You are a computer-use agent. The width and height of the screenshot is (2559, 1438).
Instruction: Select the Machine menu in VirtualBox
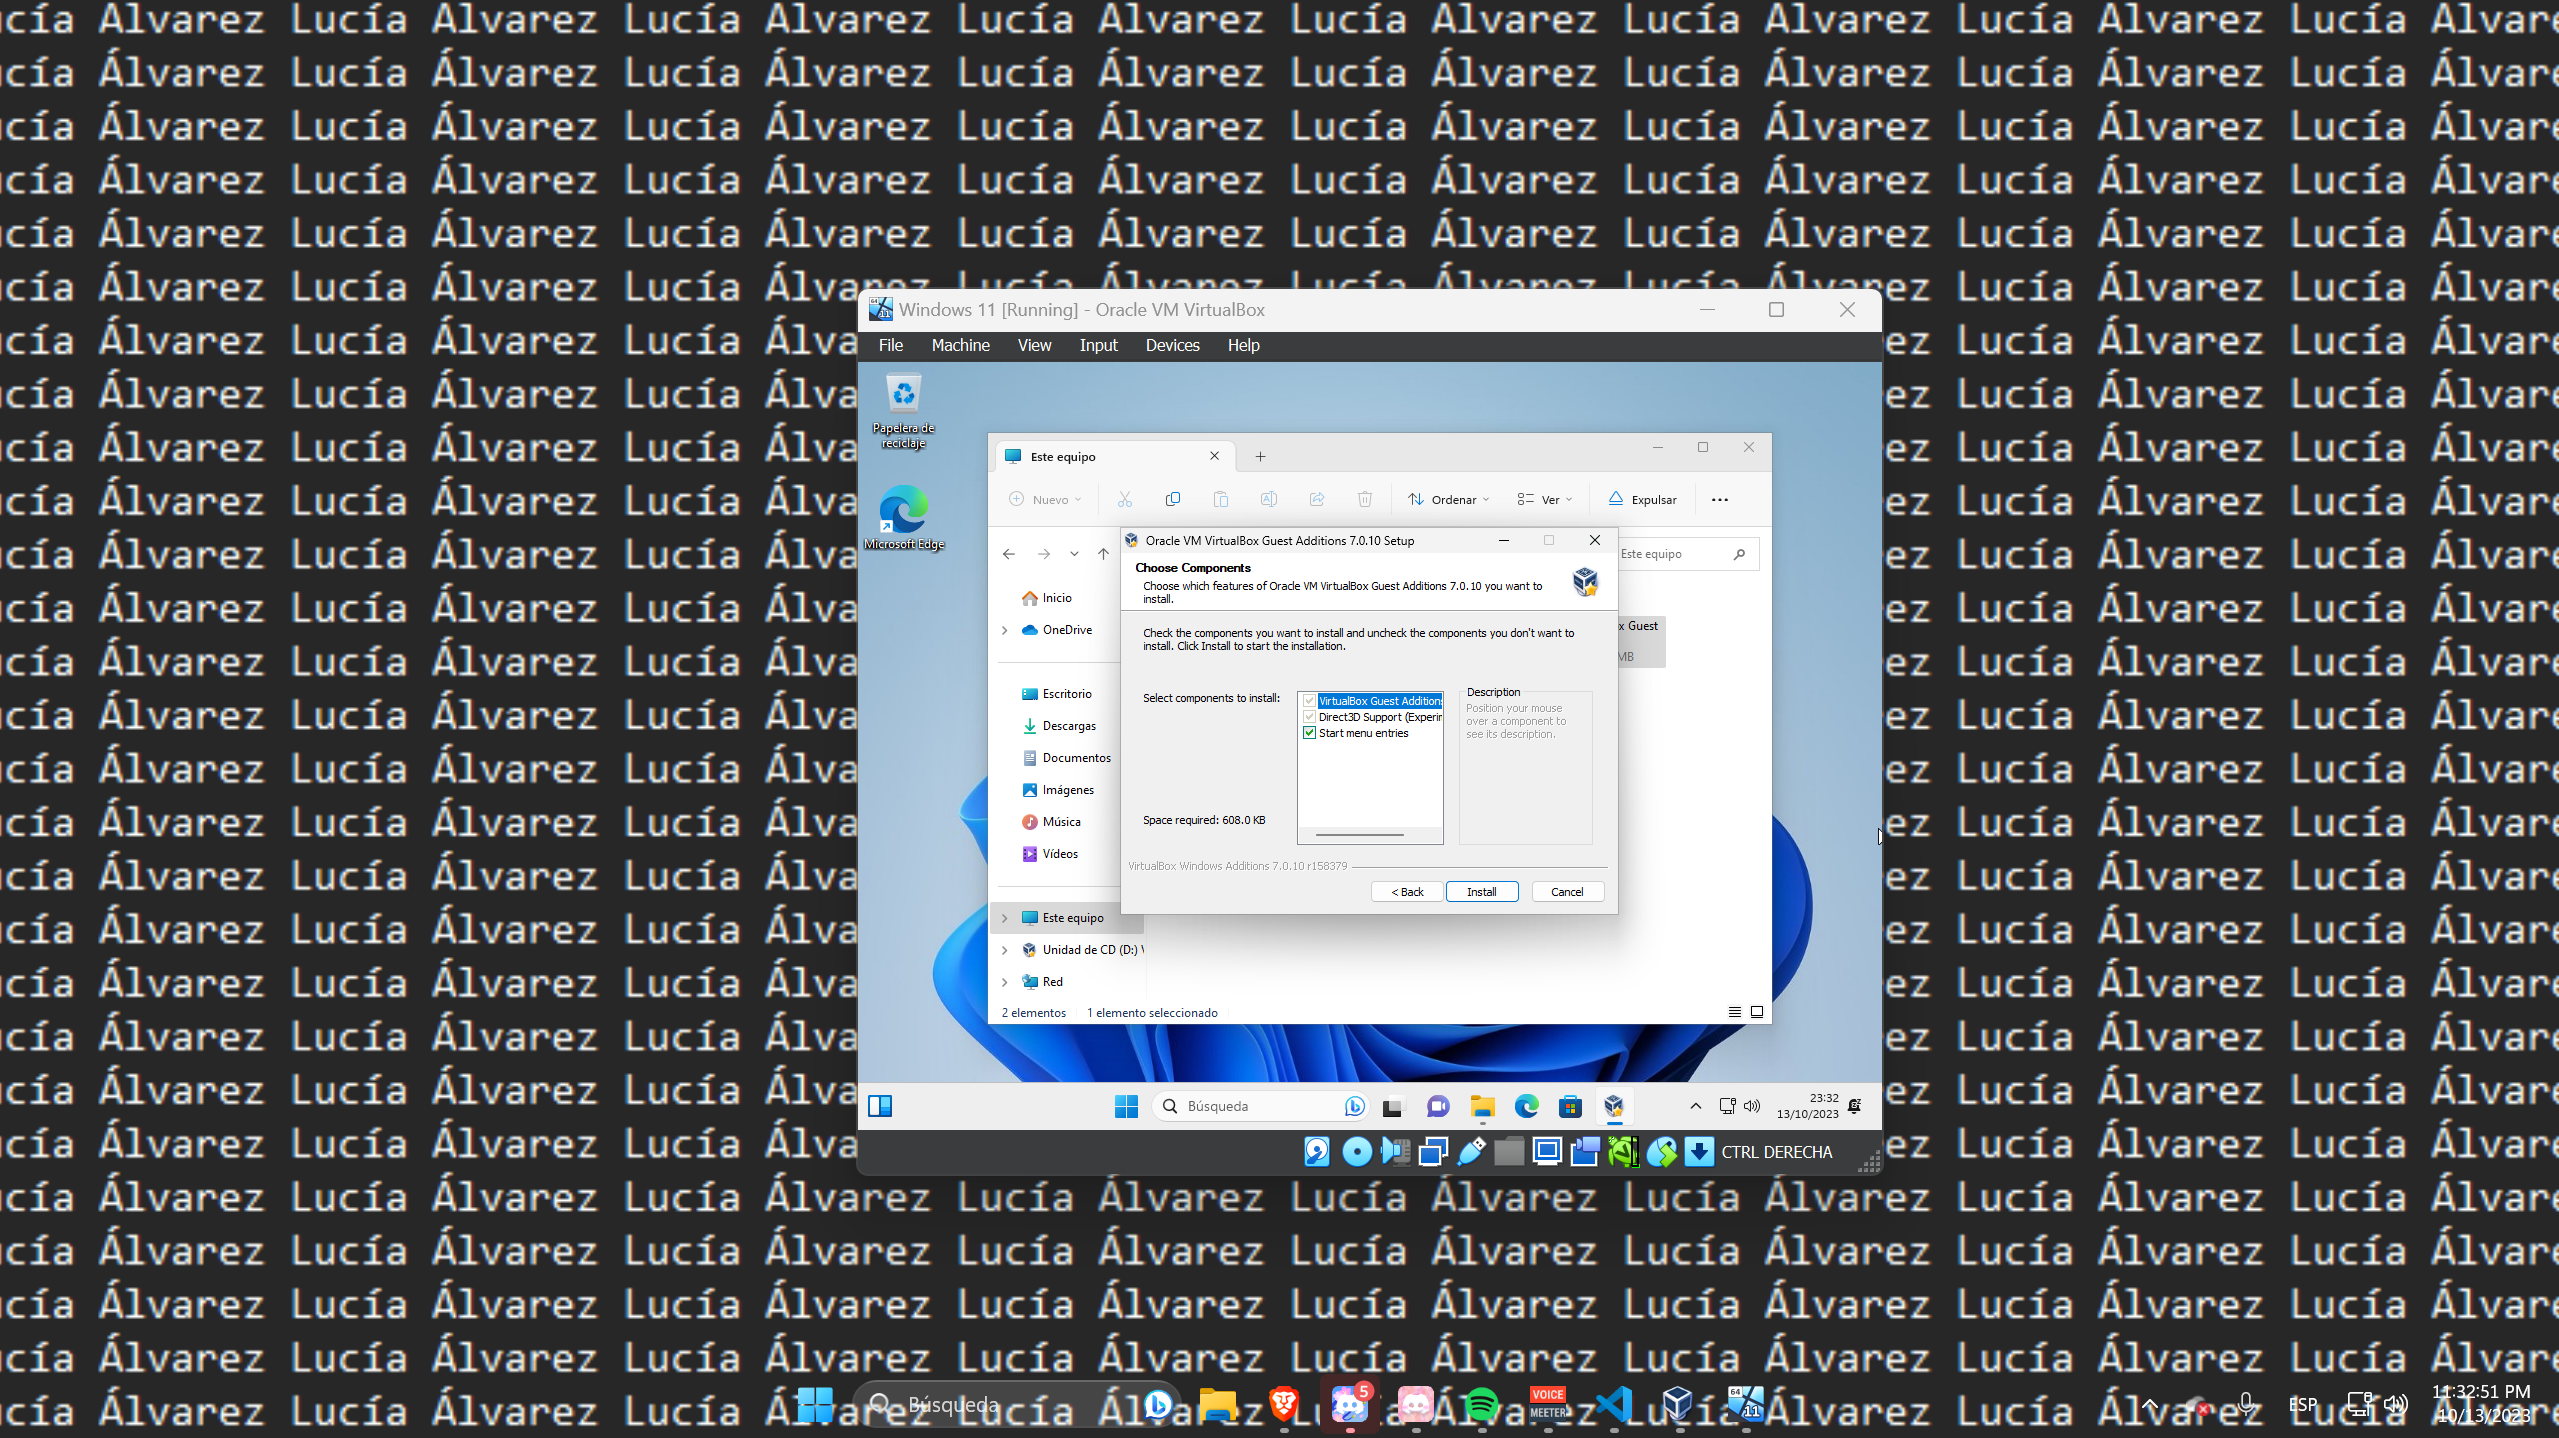pyautogui.click(x=959, y=345)
